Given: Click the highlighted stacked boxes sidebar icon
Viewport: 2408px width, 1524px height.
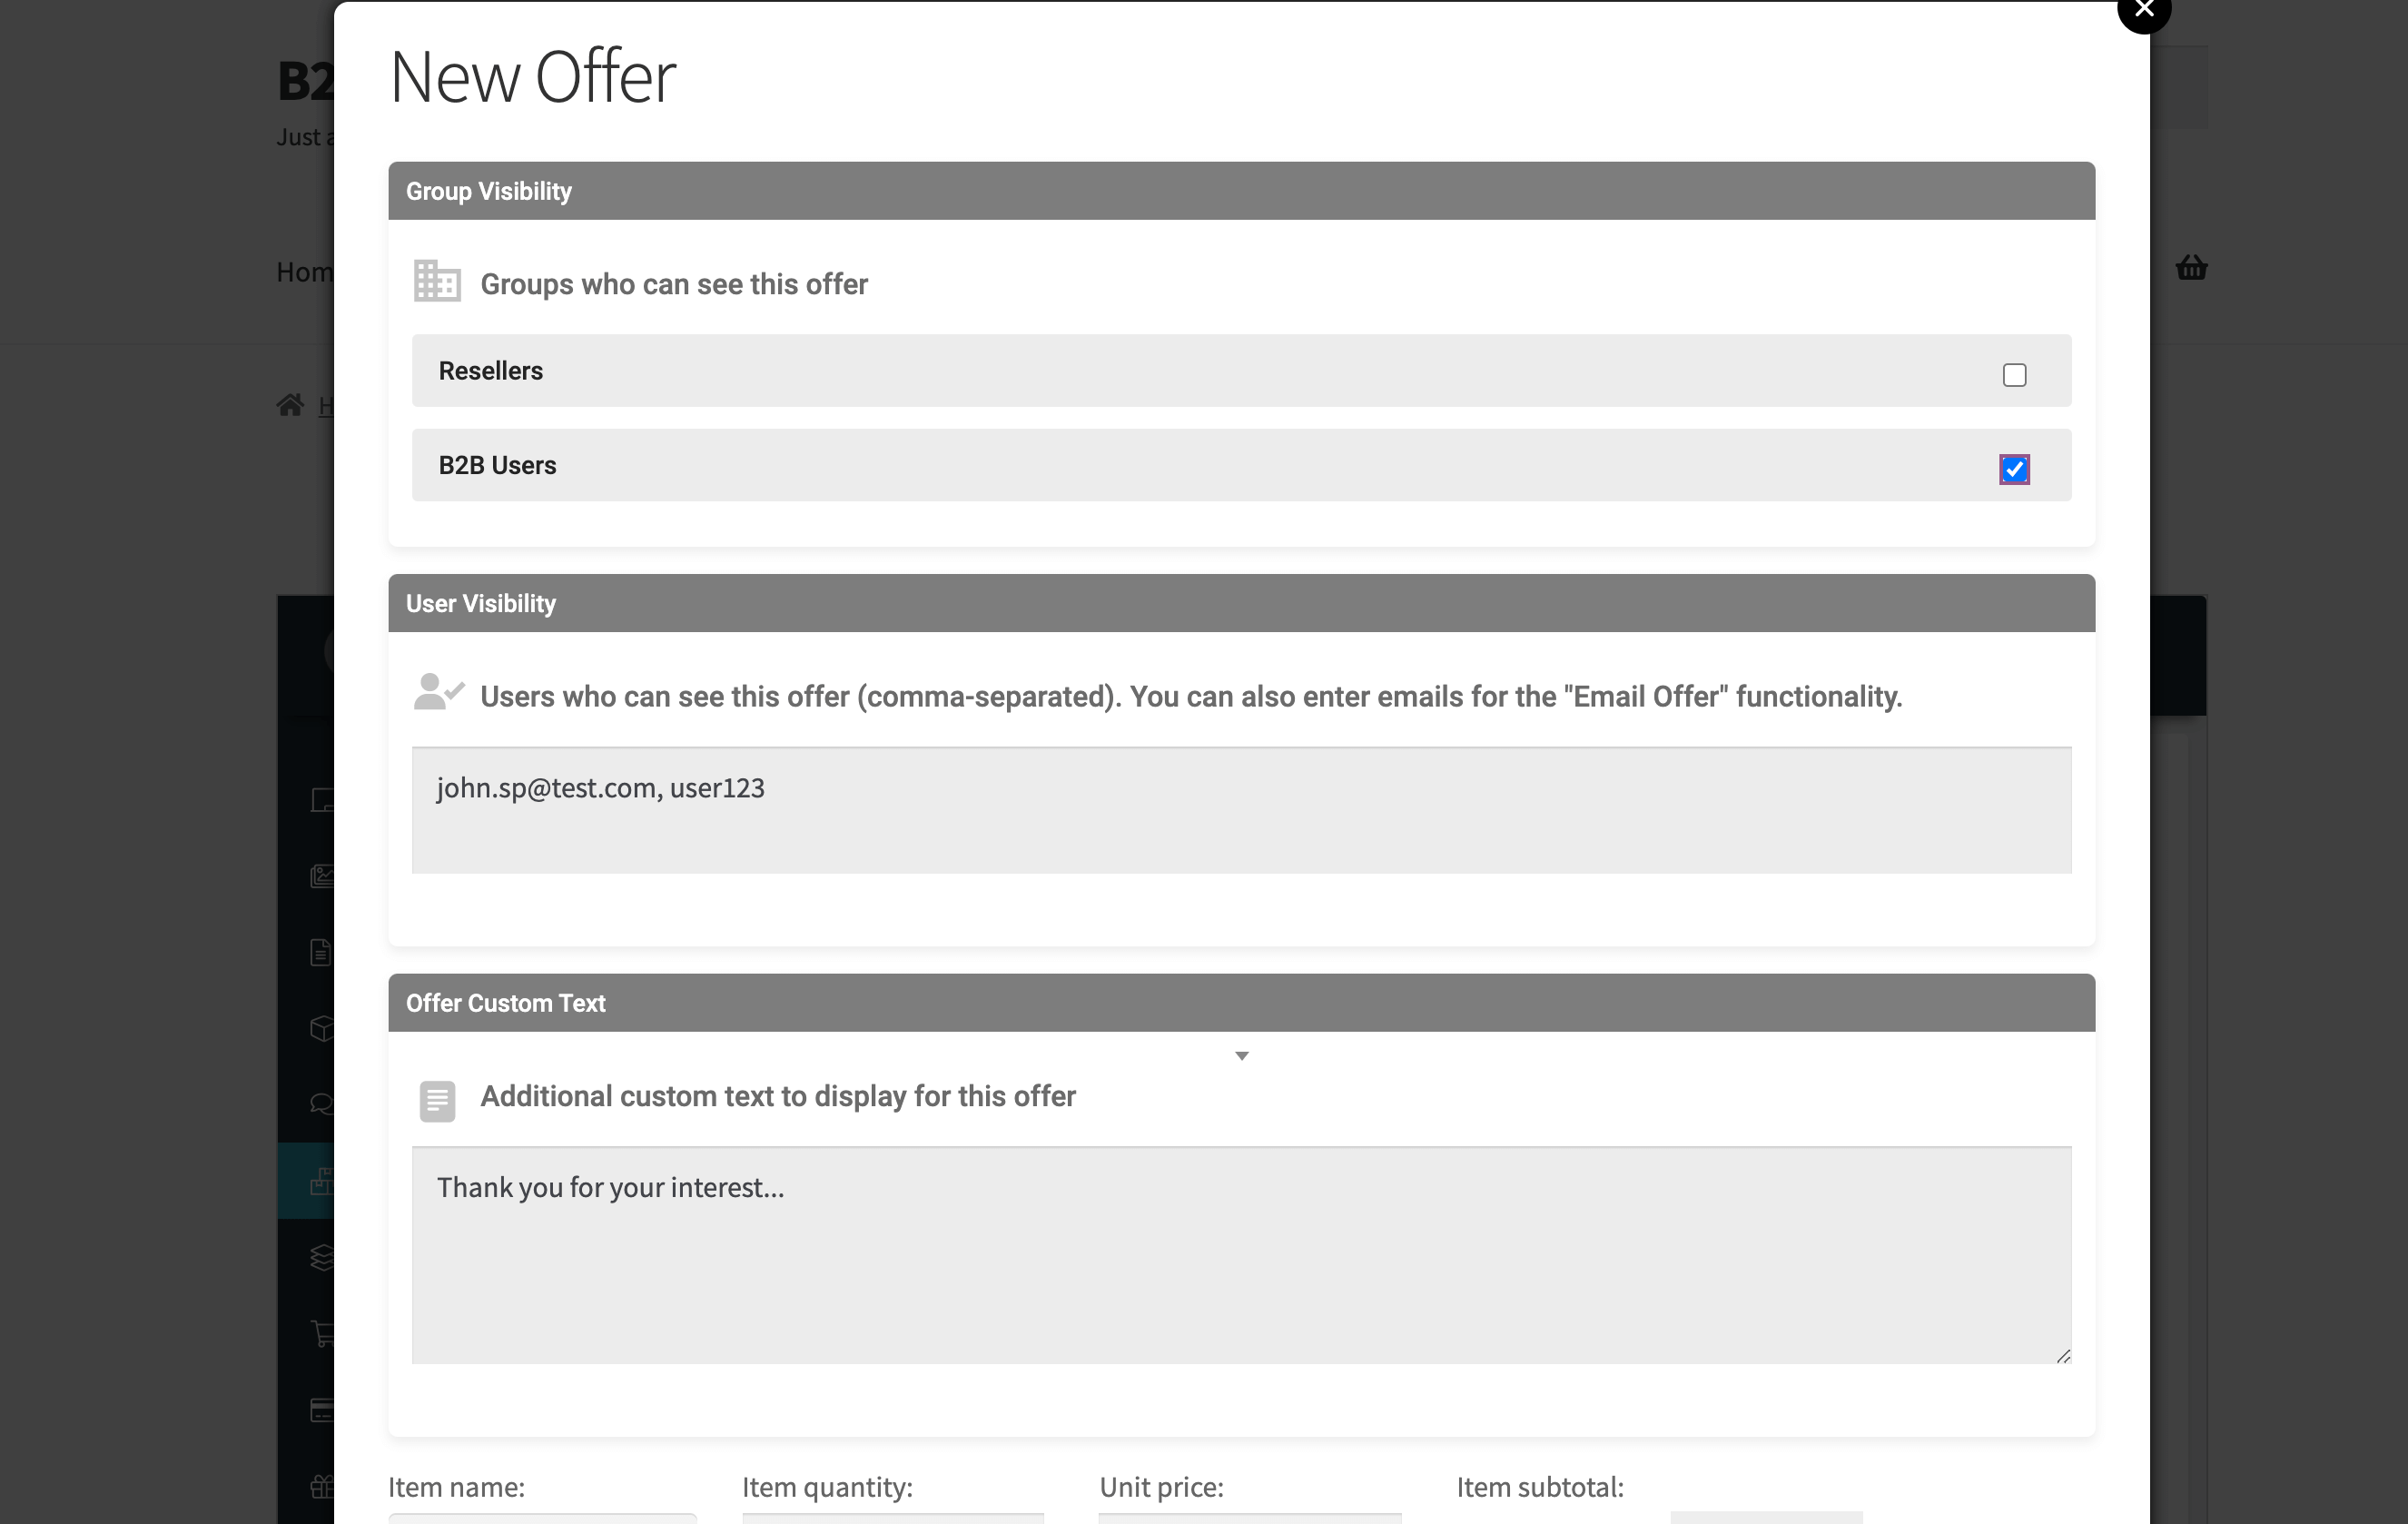Looking at the screenshot, I should pos(321,1181).
